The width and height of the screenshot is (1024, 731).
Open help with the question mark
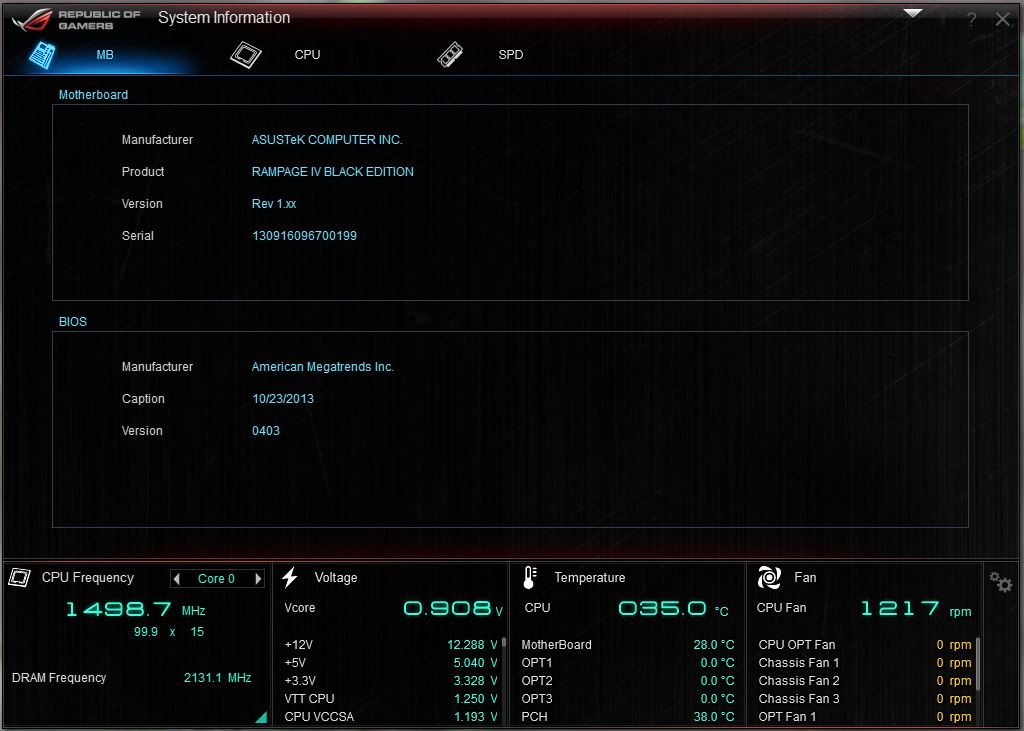972,20
